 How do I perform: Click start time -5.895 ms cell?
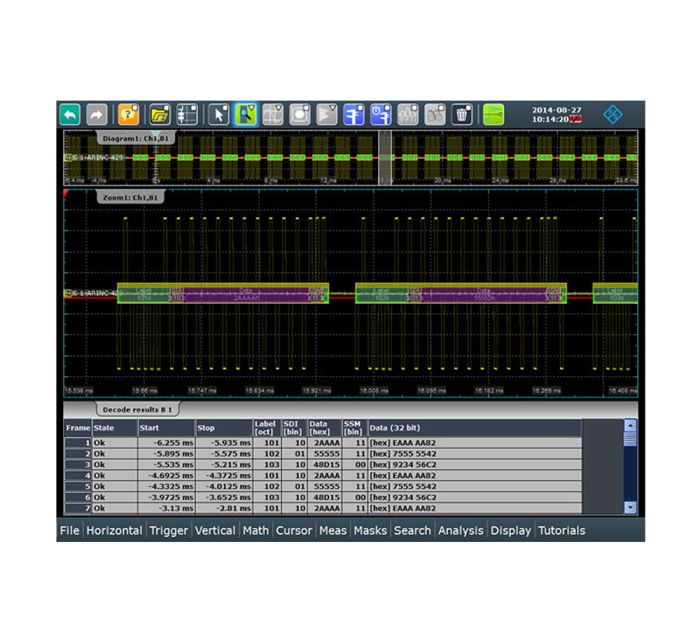tap(167, 453)
